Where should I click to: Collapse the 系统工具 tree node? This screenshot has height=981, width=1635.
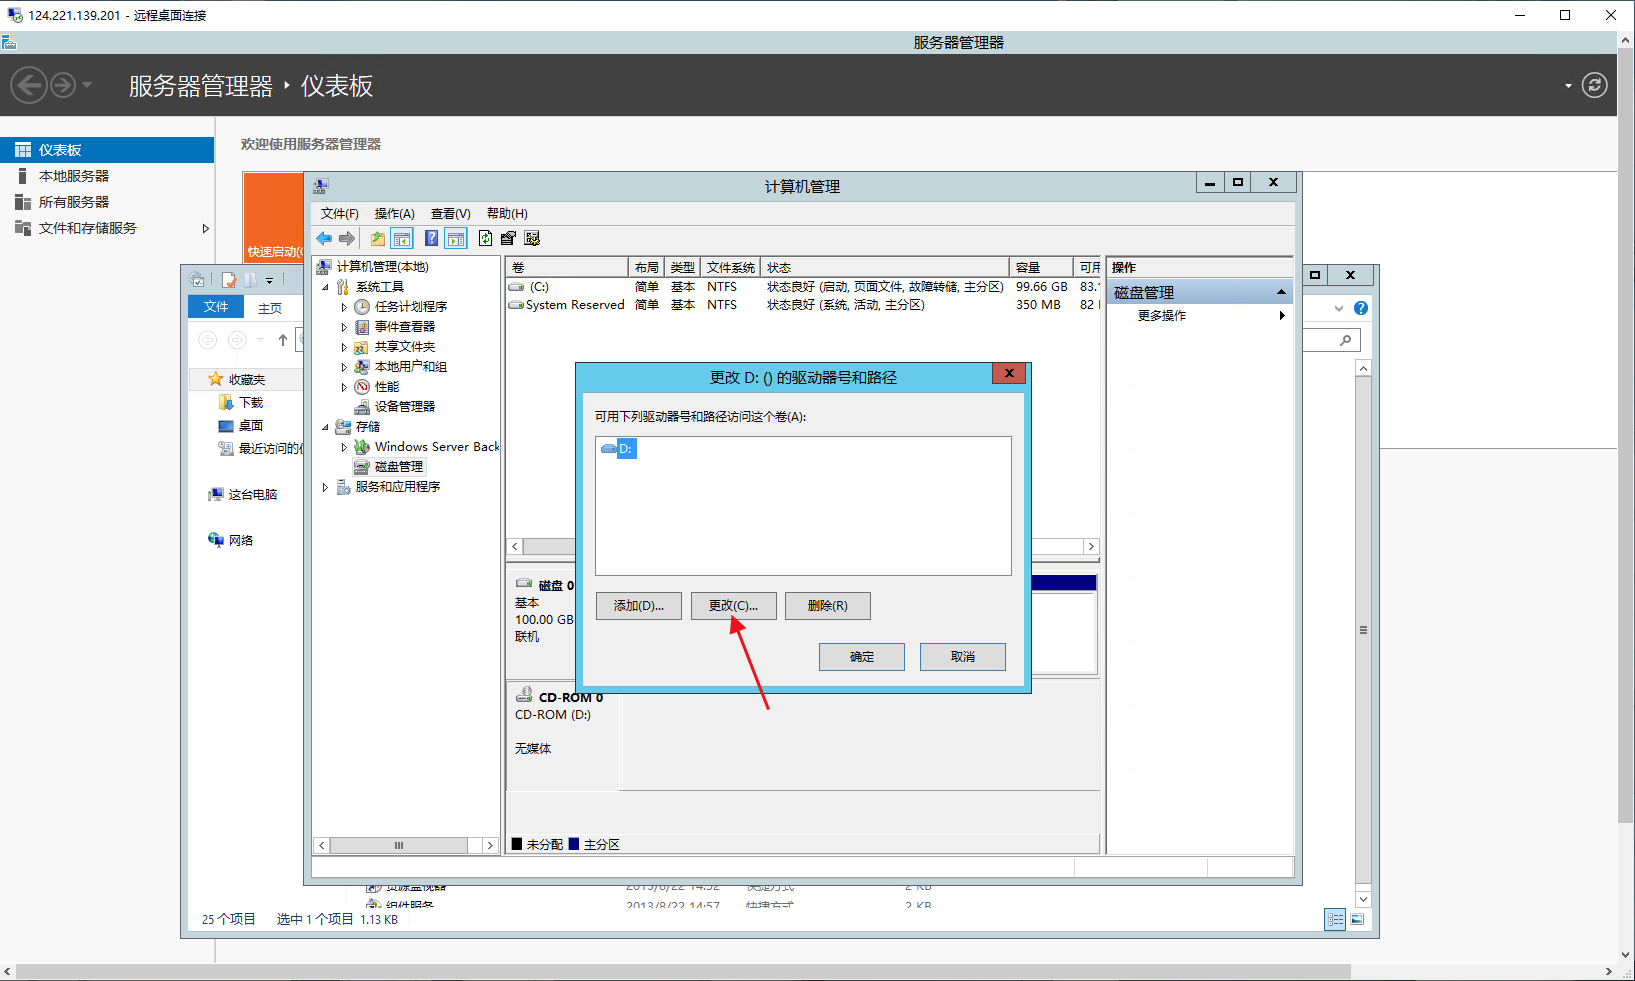coord(325,287)
